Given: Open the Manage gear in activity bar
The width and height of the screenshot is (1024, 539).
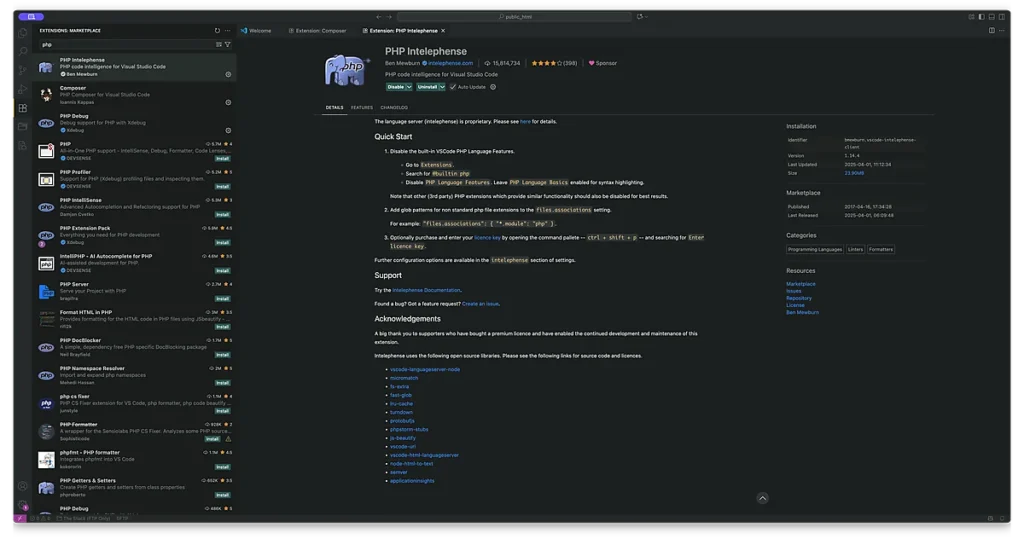Looking at the screenshot, I should (23, 505).
